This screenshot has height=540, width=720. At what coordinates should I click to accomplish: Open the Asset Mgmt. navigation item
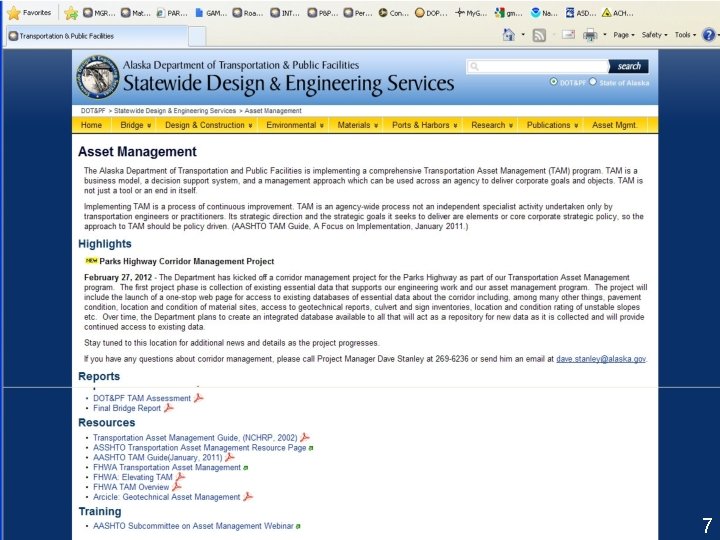[x=614, y=125]
